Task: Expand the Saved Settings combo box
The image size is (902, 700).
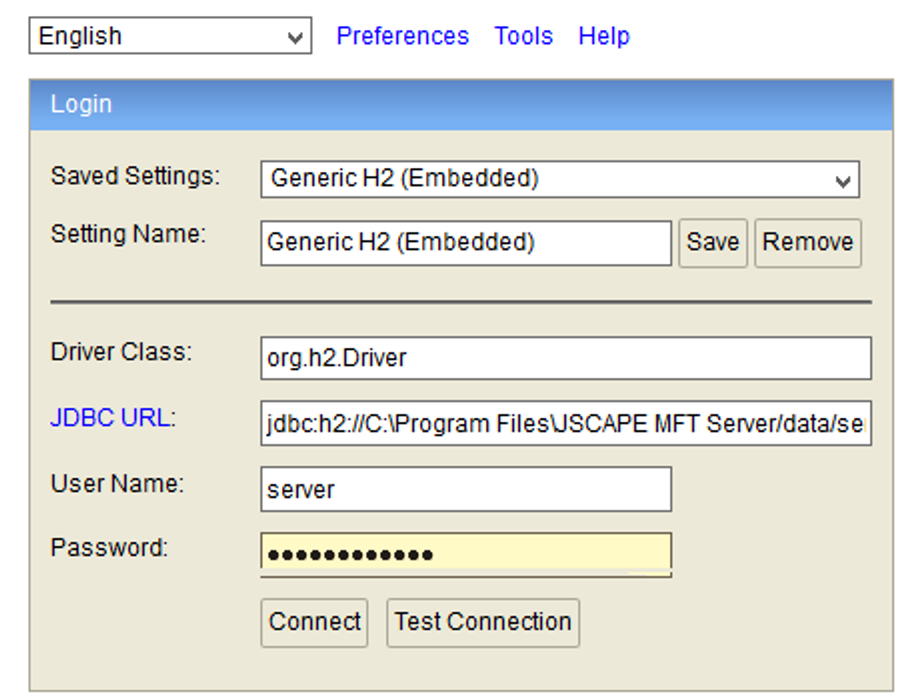Action: click(x=560, y=179)
